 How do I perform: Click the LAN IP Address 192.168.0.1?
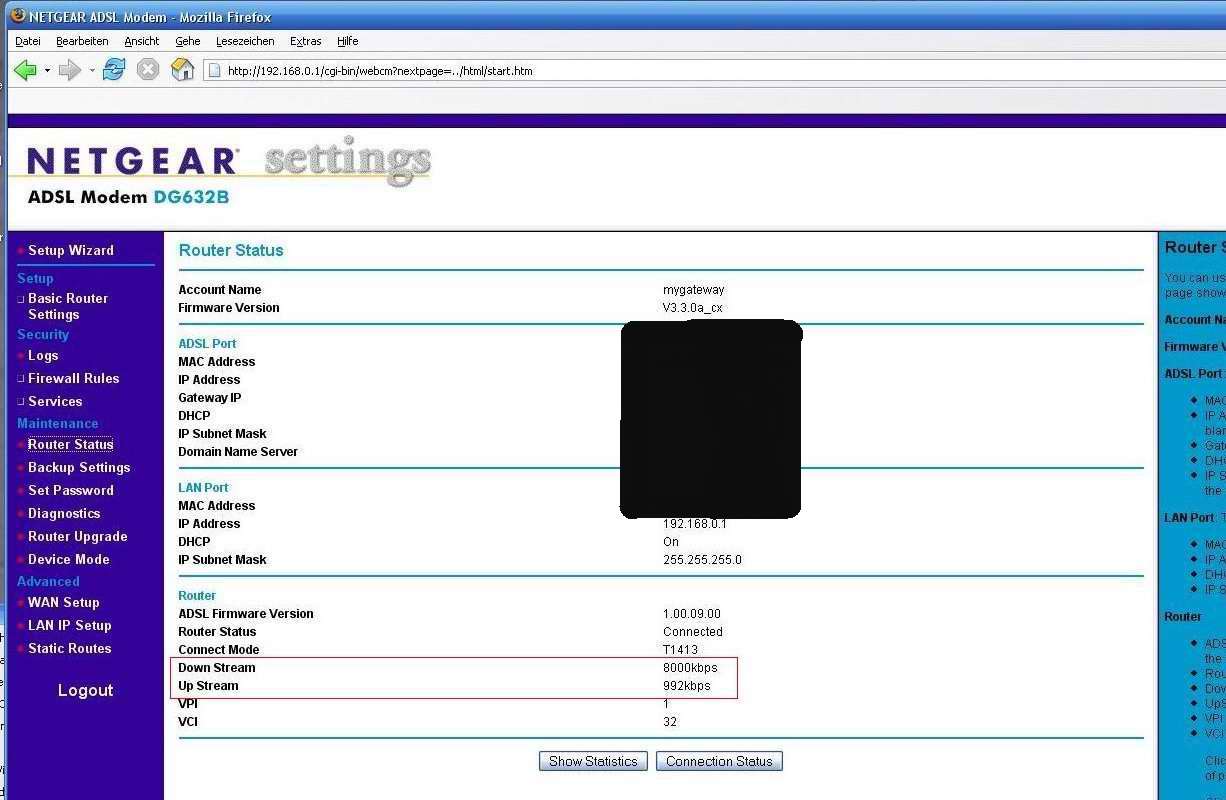click(x=695, y=524)
